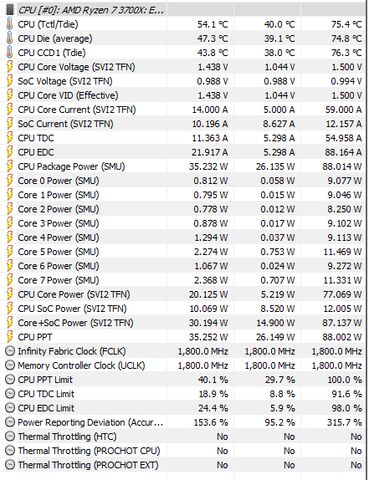Collapse the AMD Ryzen 7 3700X sensor group
369x480 pixels.
[10, 10]
